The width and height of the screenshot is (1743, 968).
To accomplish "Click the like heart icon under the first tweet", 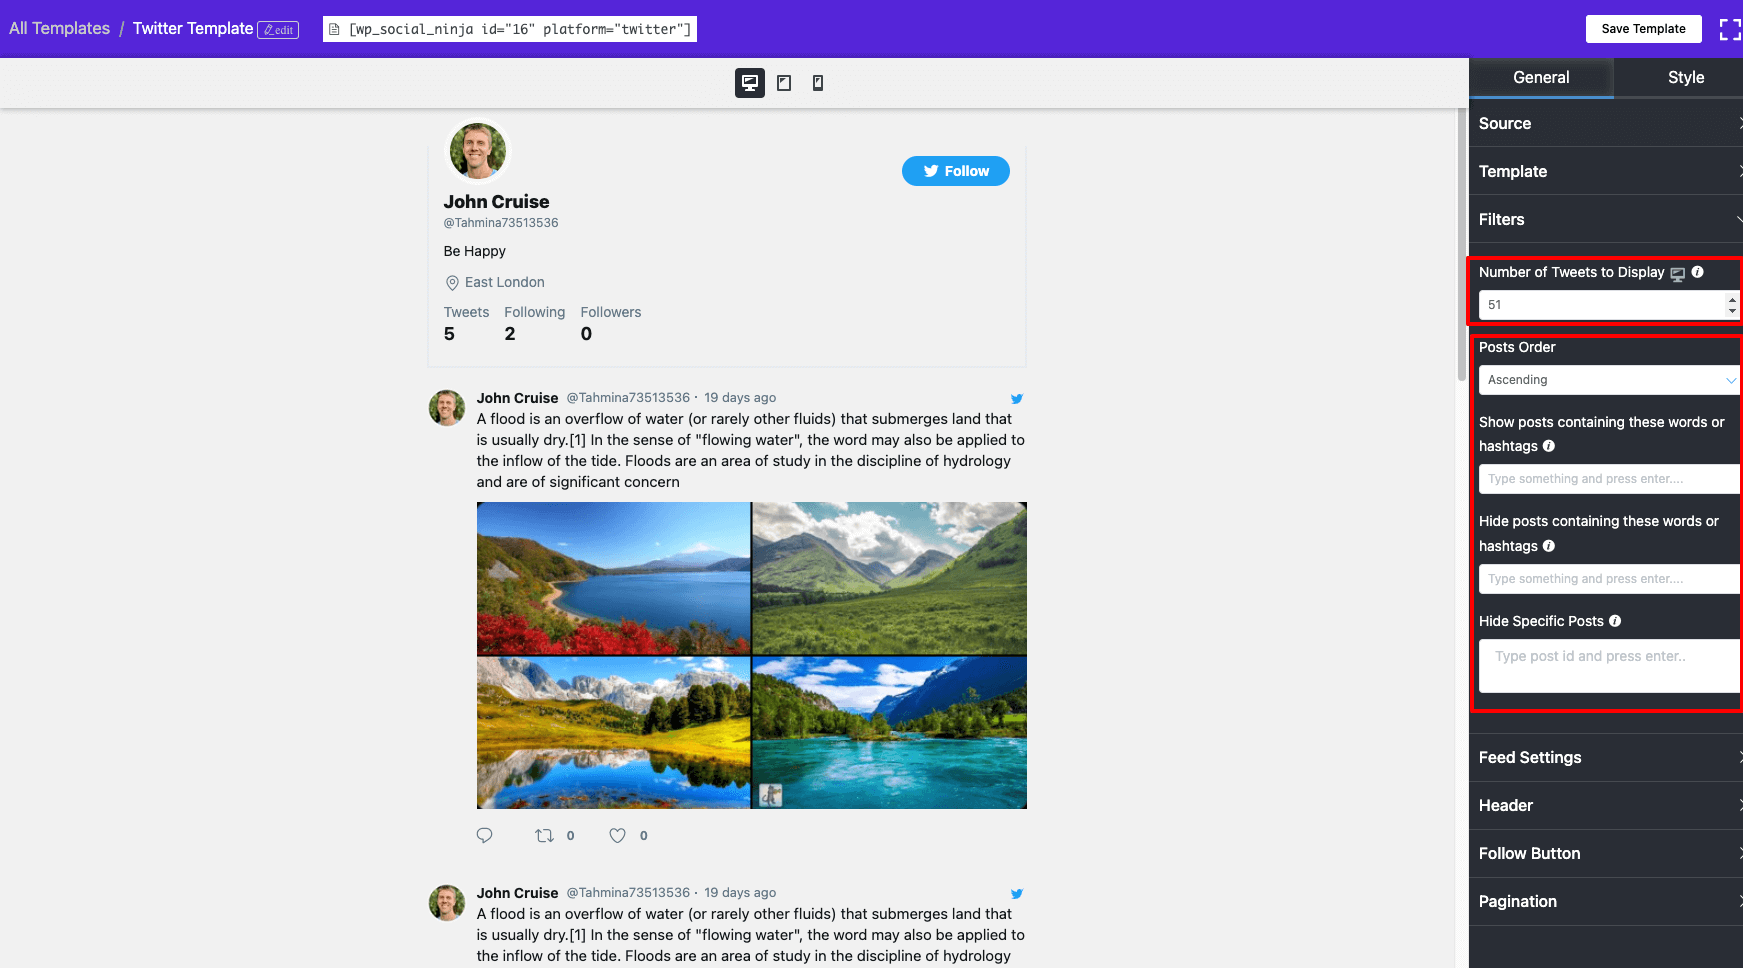I will (618, 835).
